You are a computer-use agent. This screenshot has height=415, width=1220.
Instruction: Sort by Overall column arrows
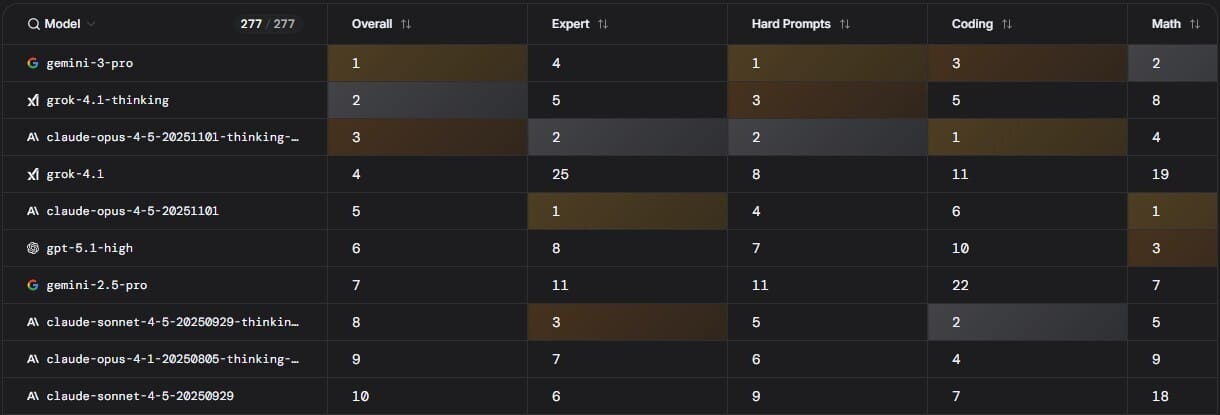(405, 24)
